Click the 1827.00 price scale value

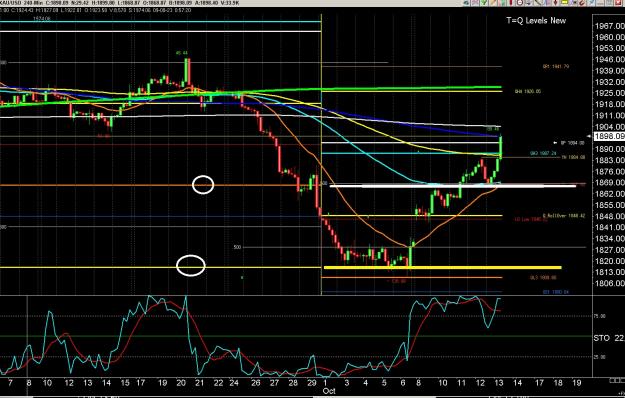point(609,250)
